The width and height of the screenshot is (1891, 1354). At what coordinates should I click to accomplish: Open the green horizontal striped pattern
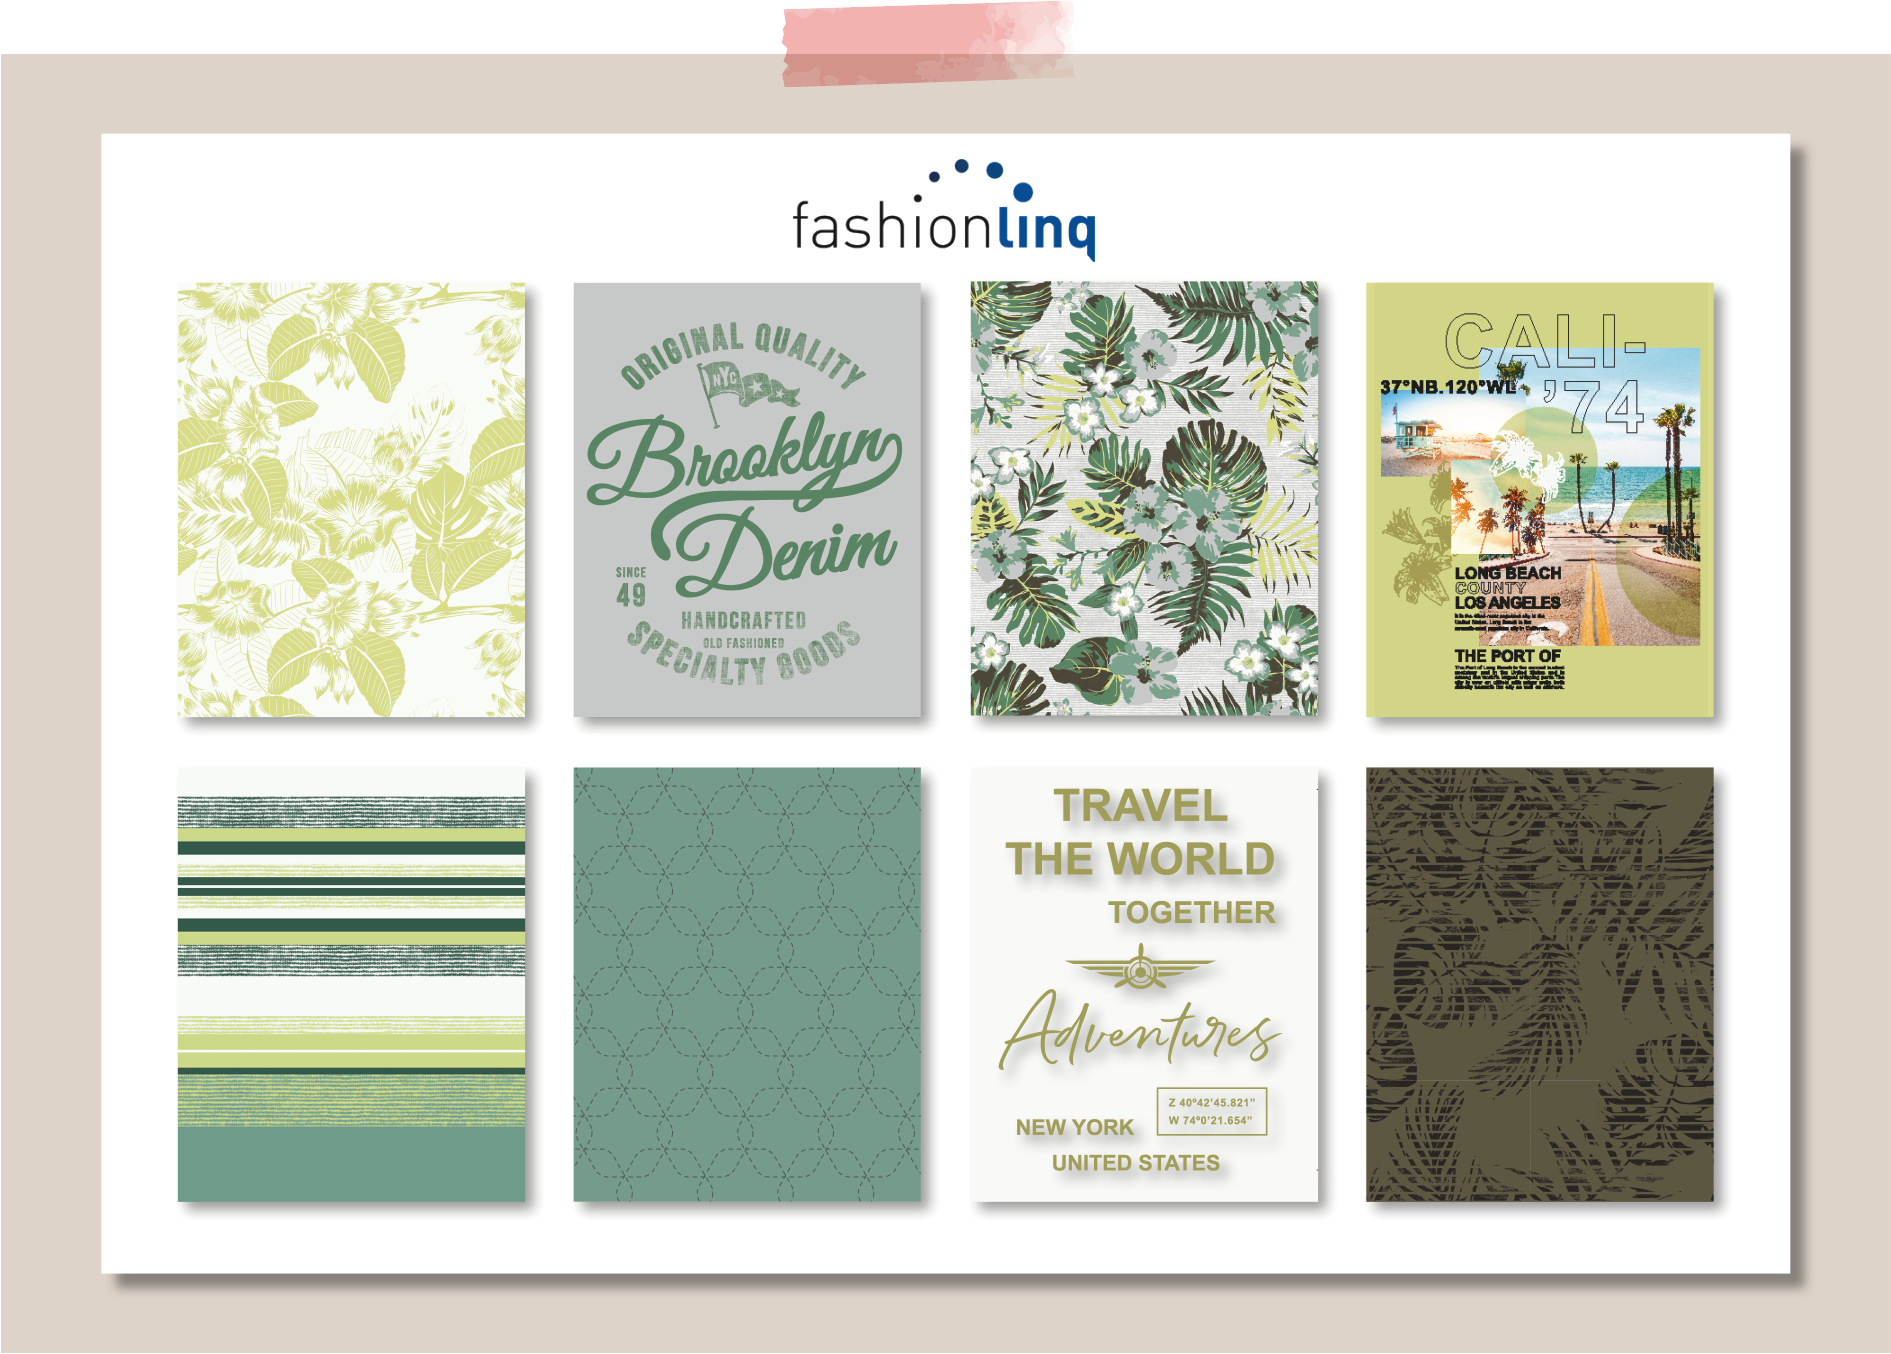[351, 984]
